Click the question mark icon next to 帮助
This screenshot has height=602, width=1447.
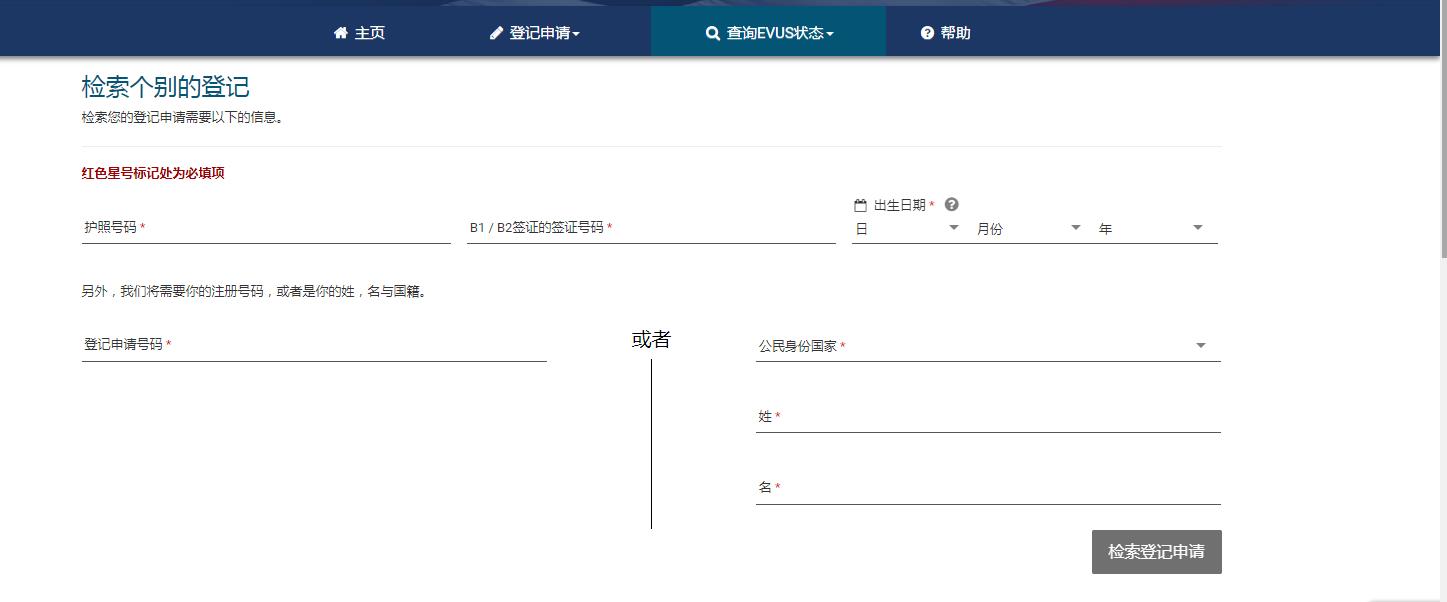pyautogui.click(x=925, y=32)
